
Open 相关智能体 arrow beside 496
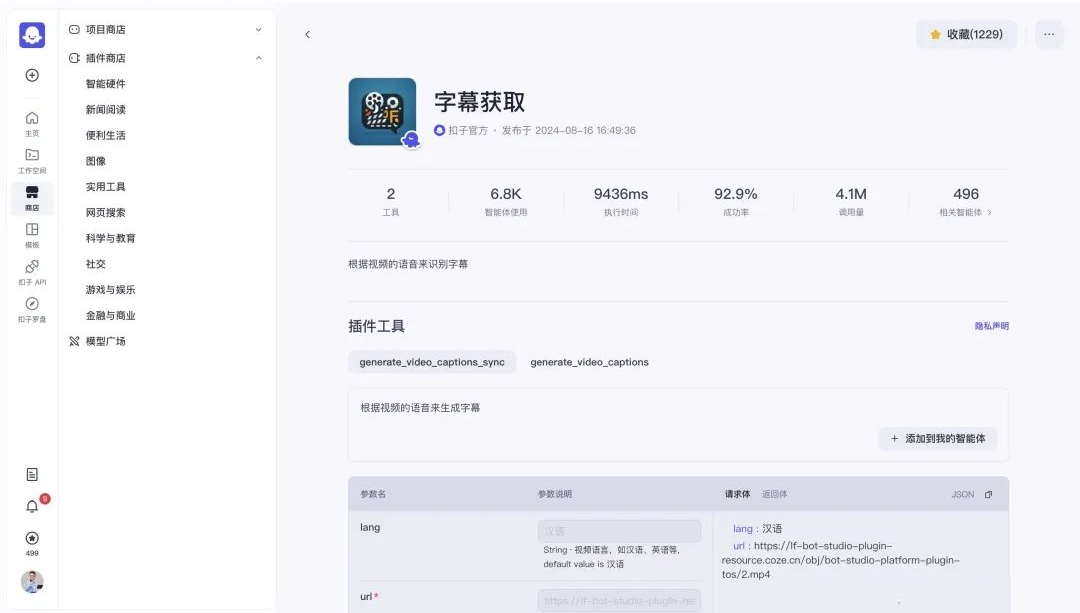coord(989,213)
